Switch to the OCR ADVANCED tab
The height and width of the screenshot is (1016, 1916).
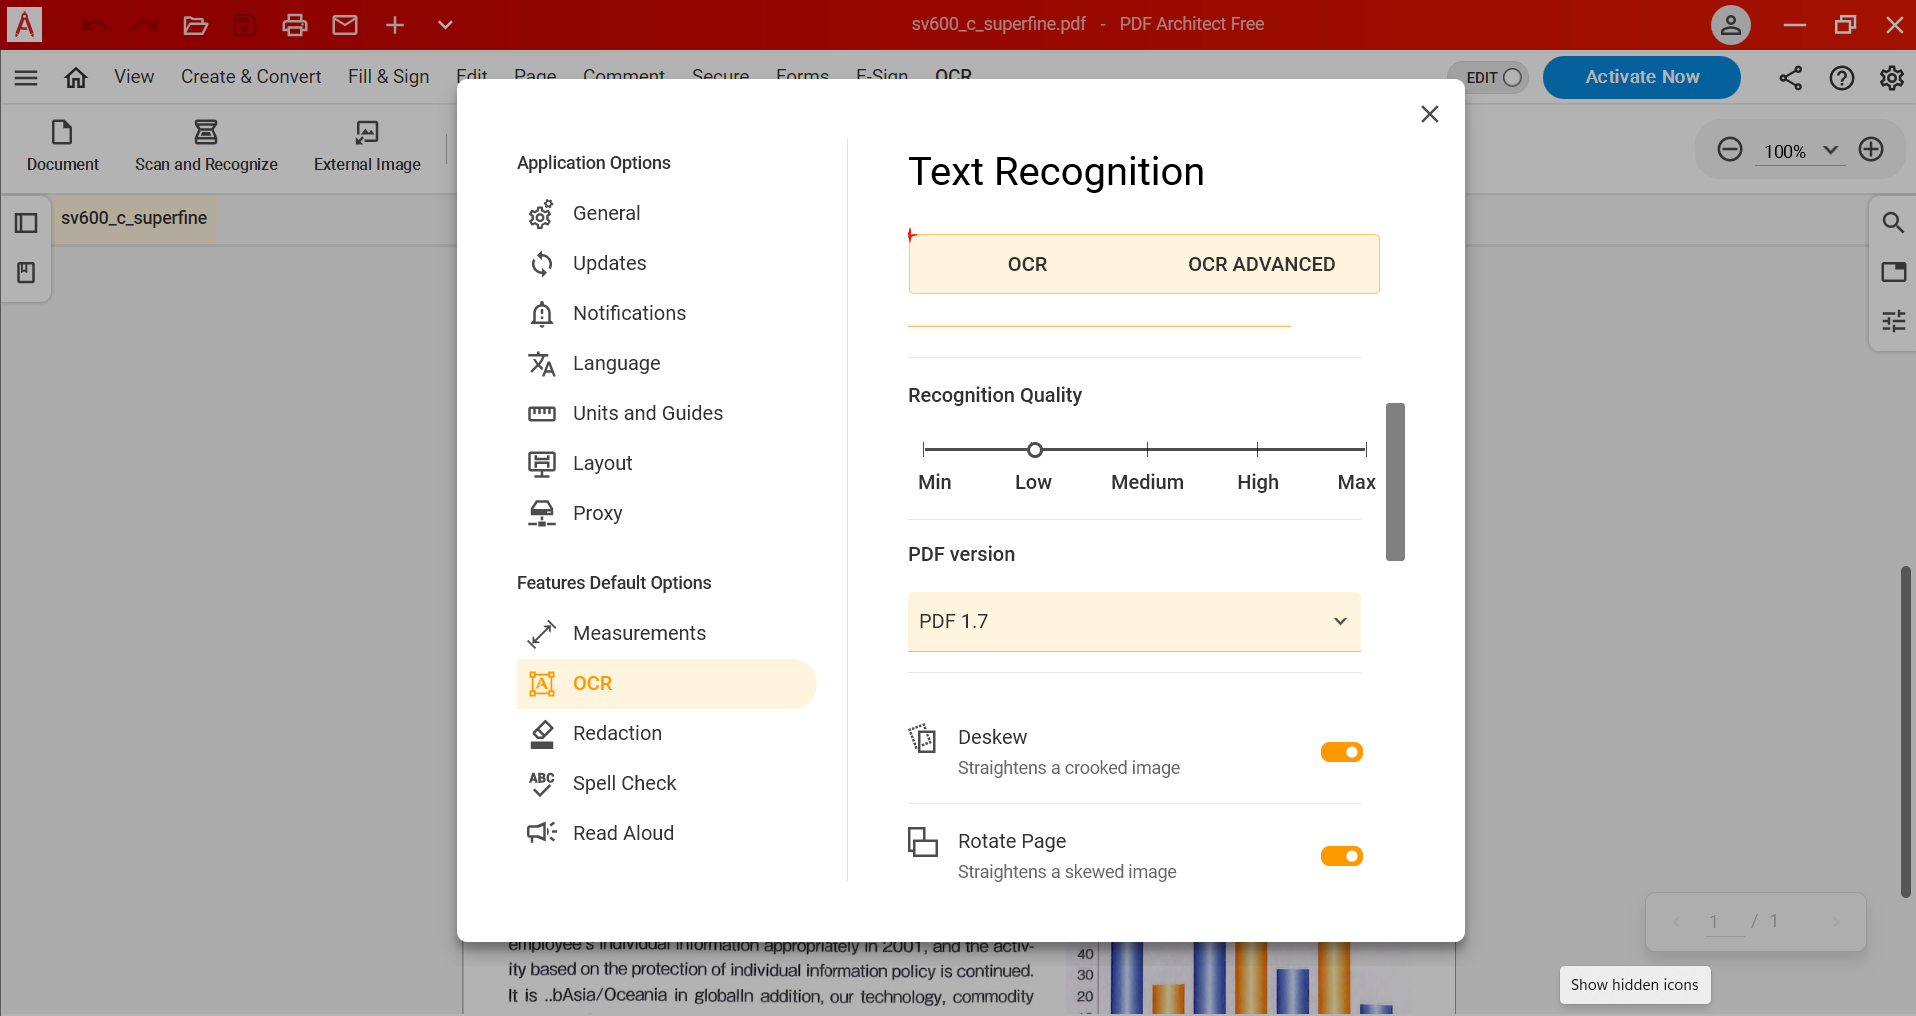tap(1261, 264)
